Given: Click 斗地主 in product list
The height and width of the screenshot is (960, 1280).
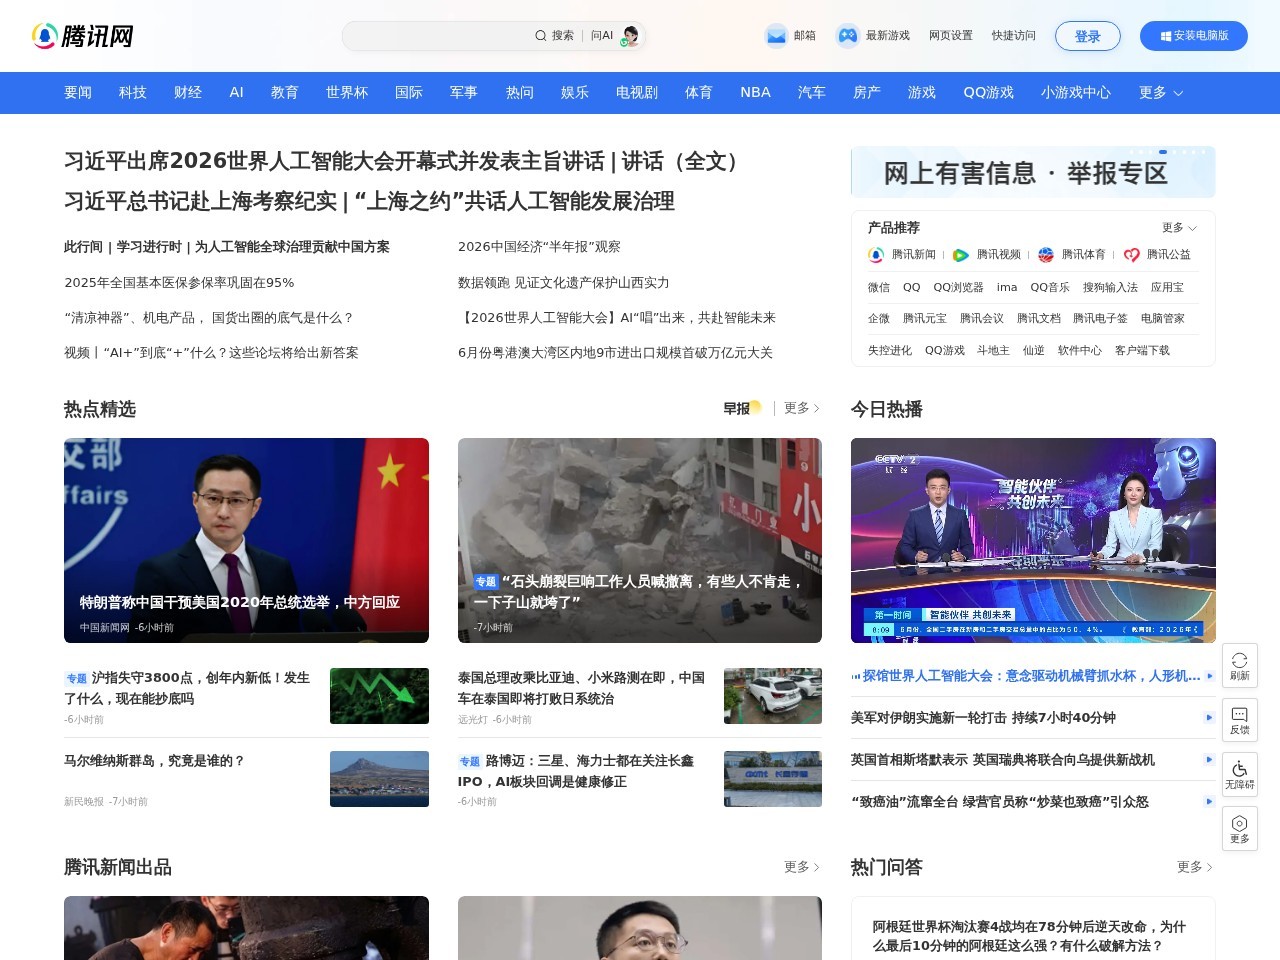Looking at the screenshot, I should coord(993,351).
